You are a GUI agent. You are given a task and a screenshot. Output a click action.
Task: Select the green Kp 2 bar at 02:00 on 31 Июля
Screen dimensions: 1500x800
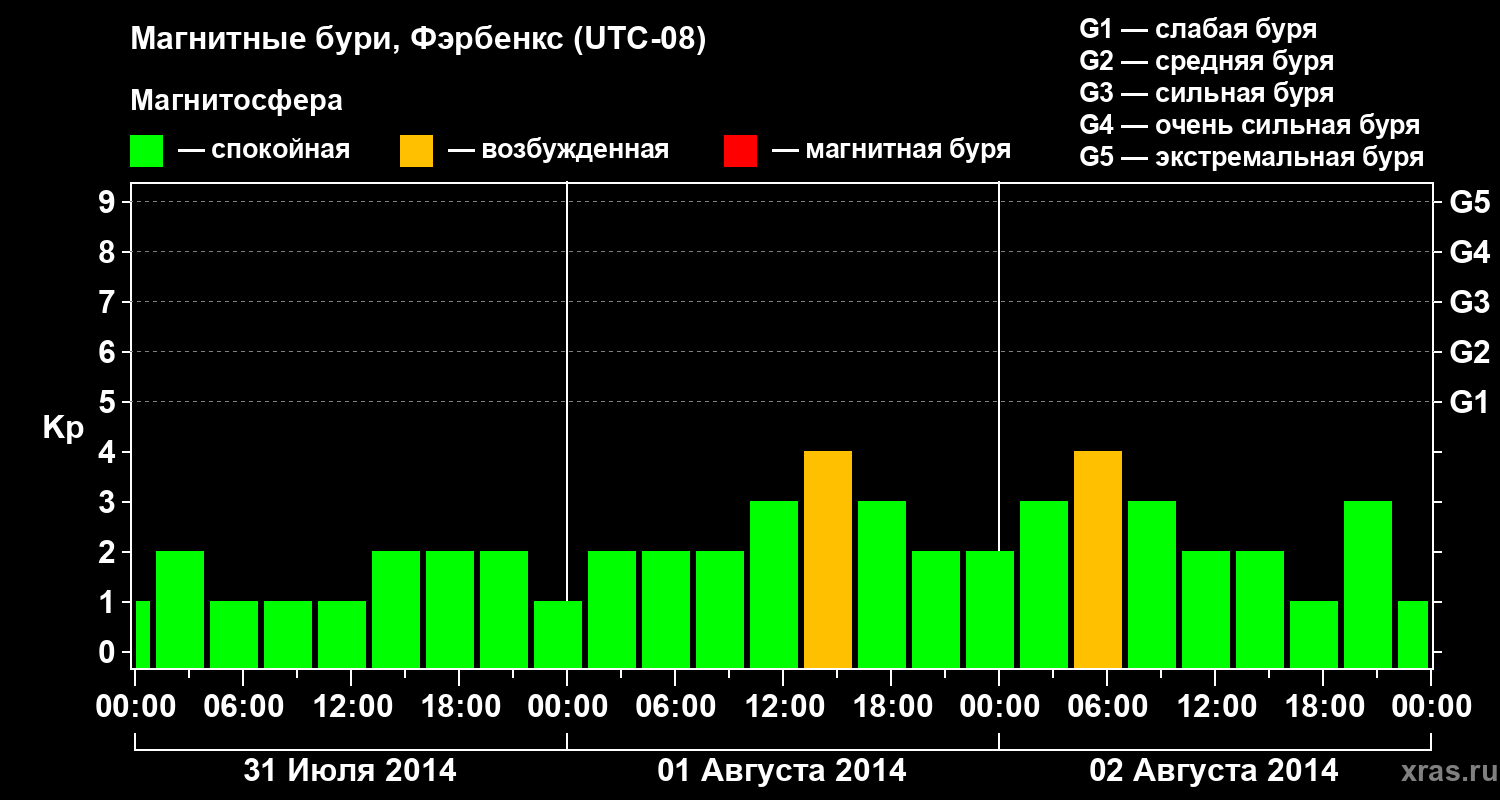[180, 609]
